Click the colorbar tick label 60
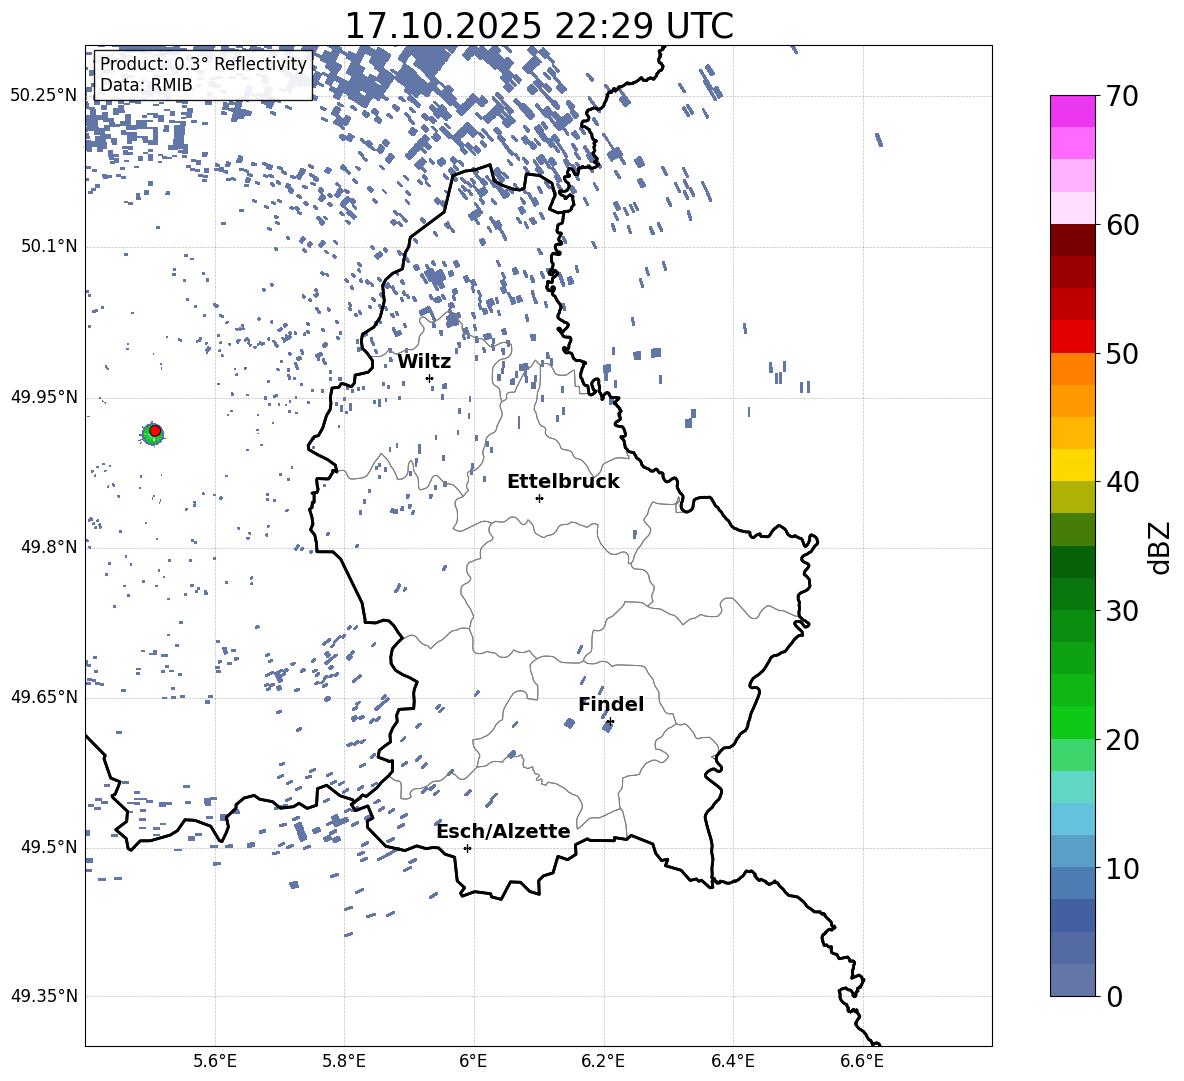The height and width of the screenshot is (1081, 1184). pos(1122,225)
